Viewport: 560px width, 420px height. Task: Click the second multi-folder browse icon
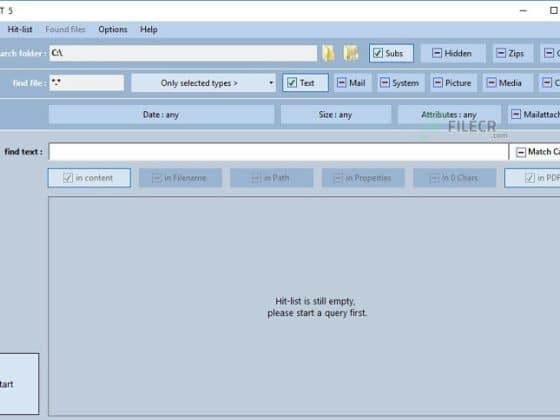point(351,53)
